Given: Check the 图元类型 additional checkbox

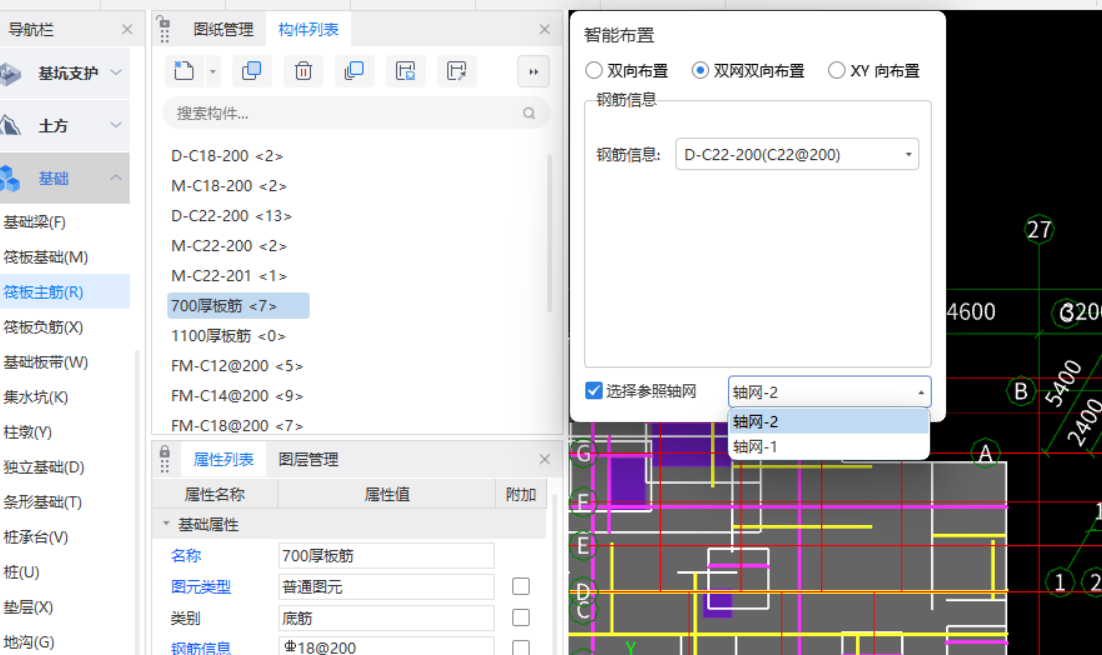Looking at the screenshot, I should (521, 586).
